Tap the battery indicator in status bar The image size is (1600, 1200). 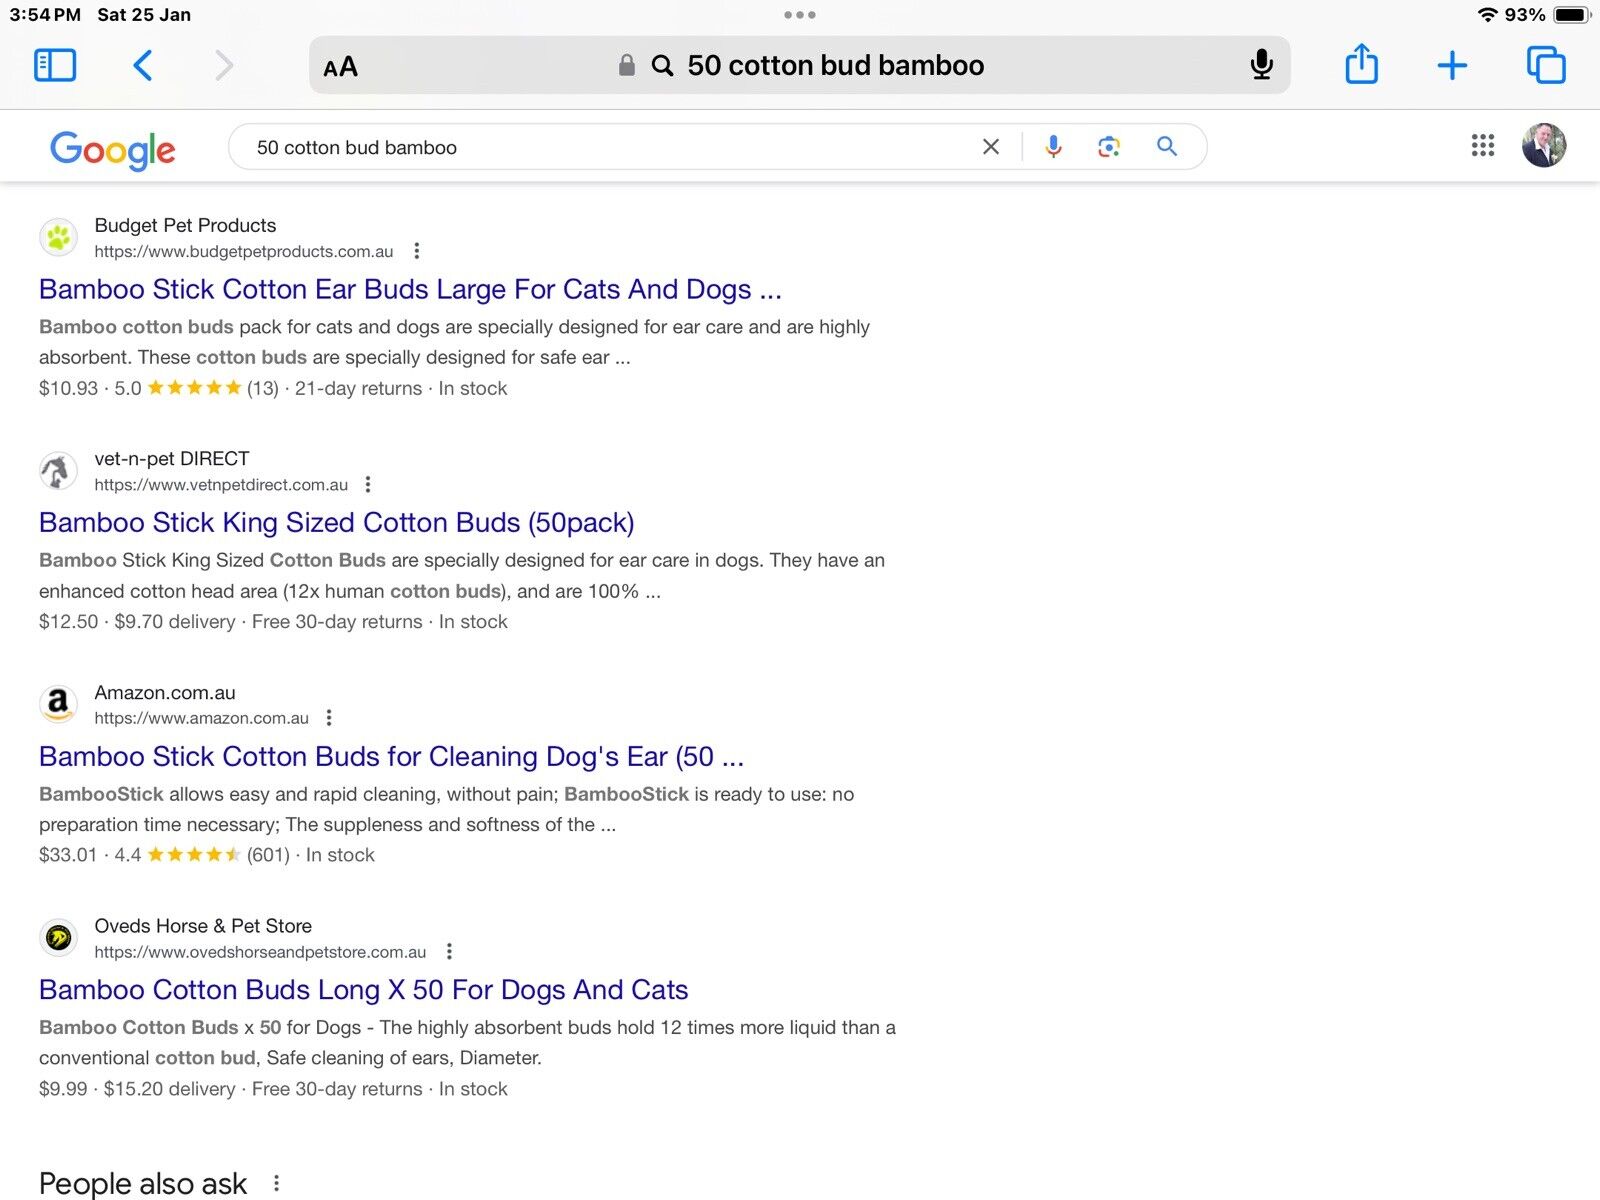[1572, 15]
